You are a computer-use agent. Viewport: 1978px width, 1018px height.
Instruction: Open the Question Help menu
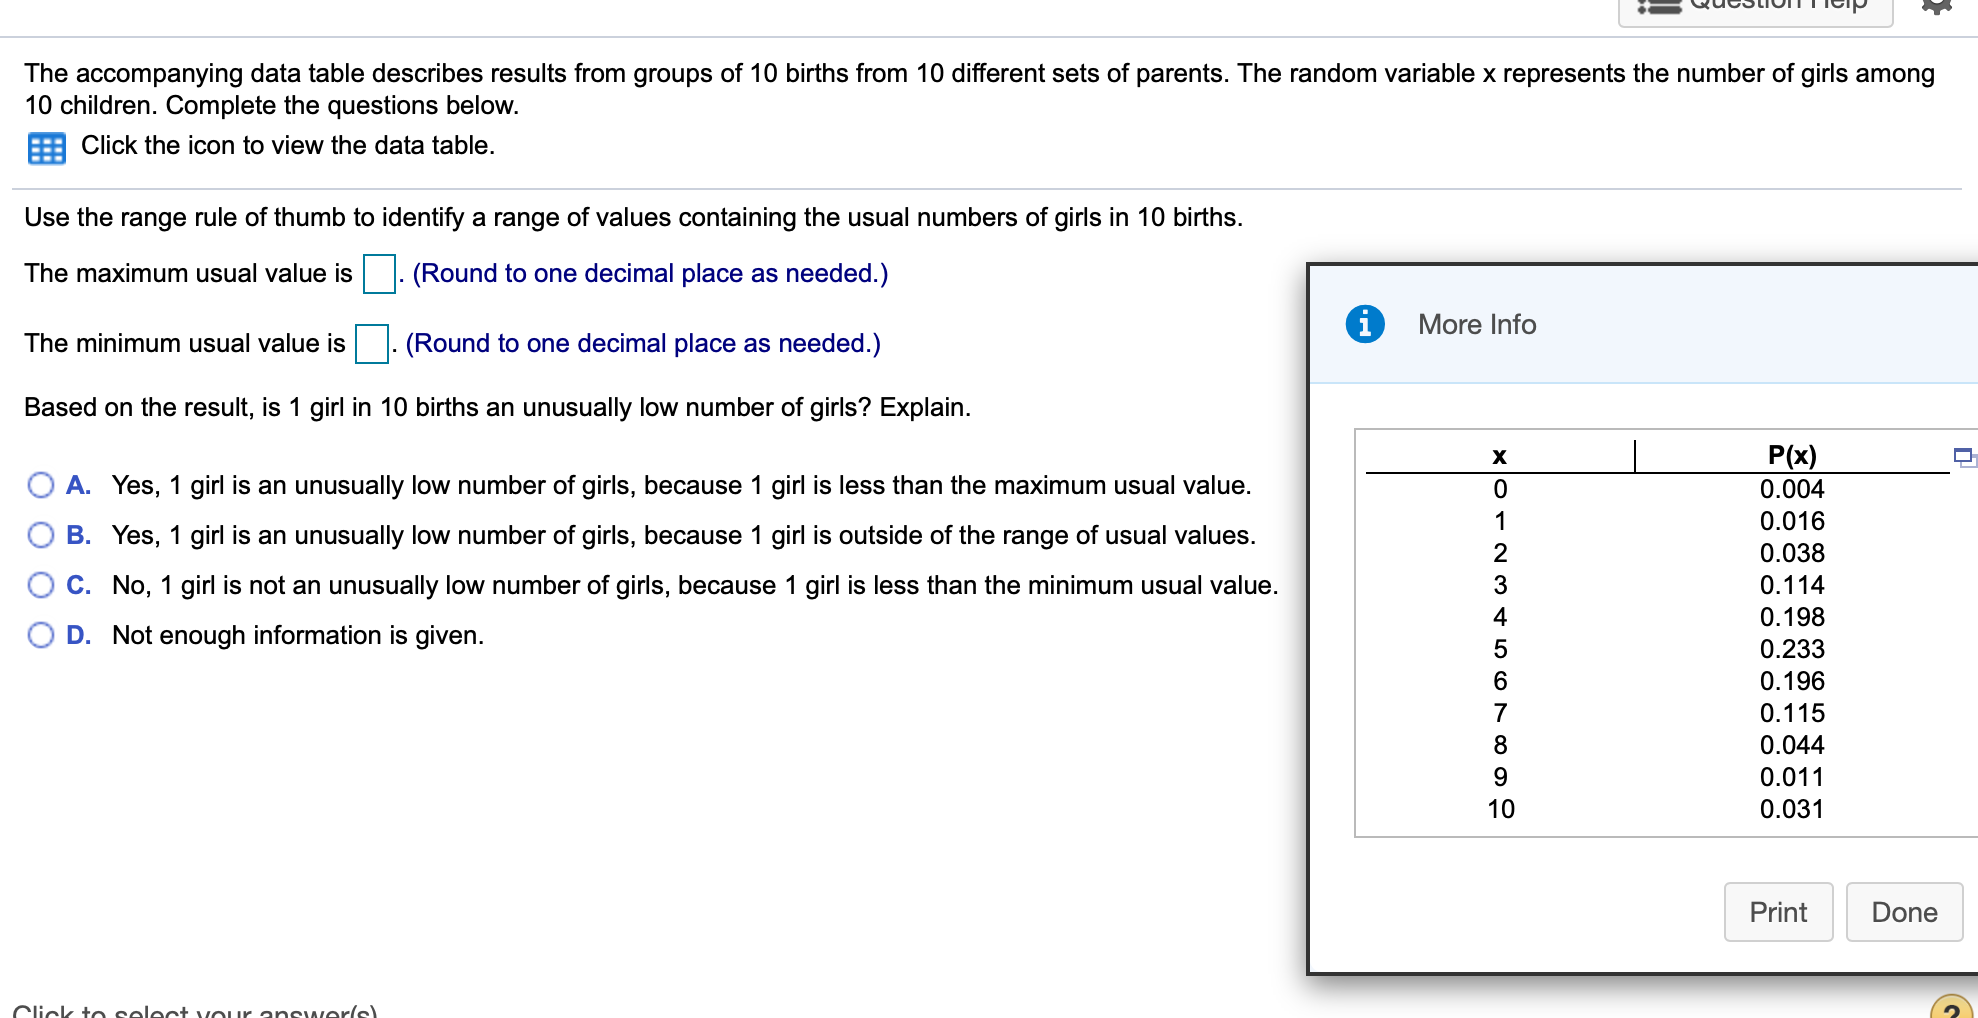1755,7
